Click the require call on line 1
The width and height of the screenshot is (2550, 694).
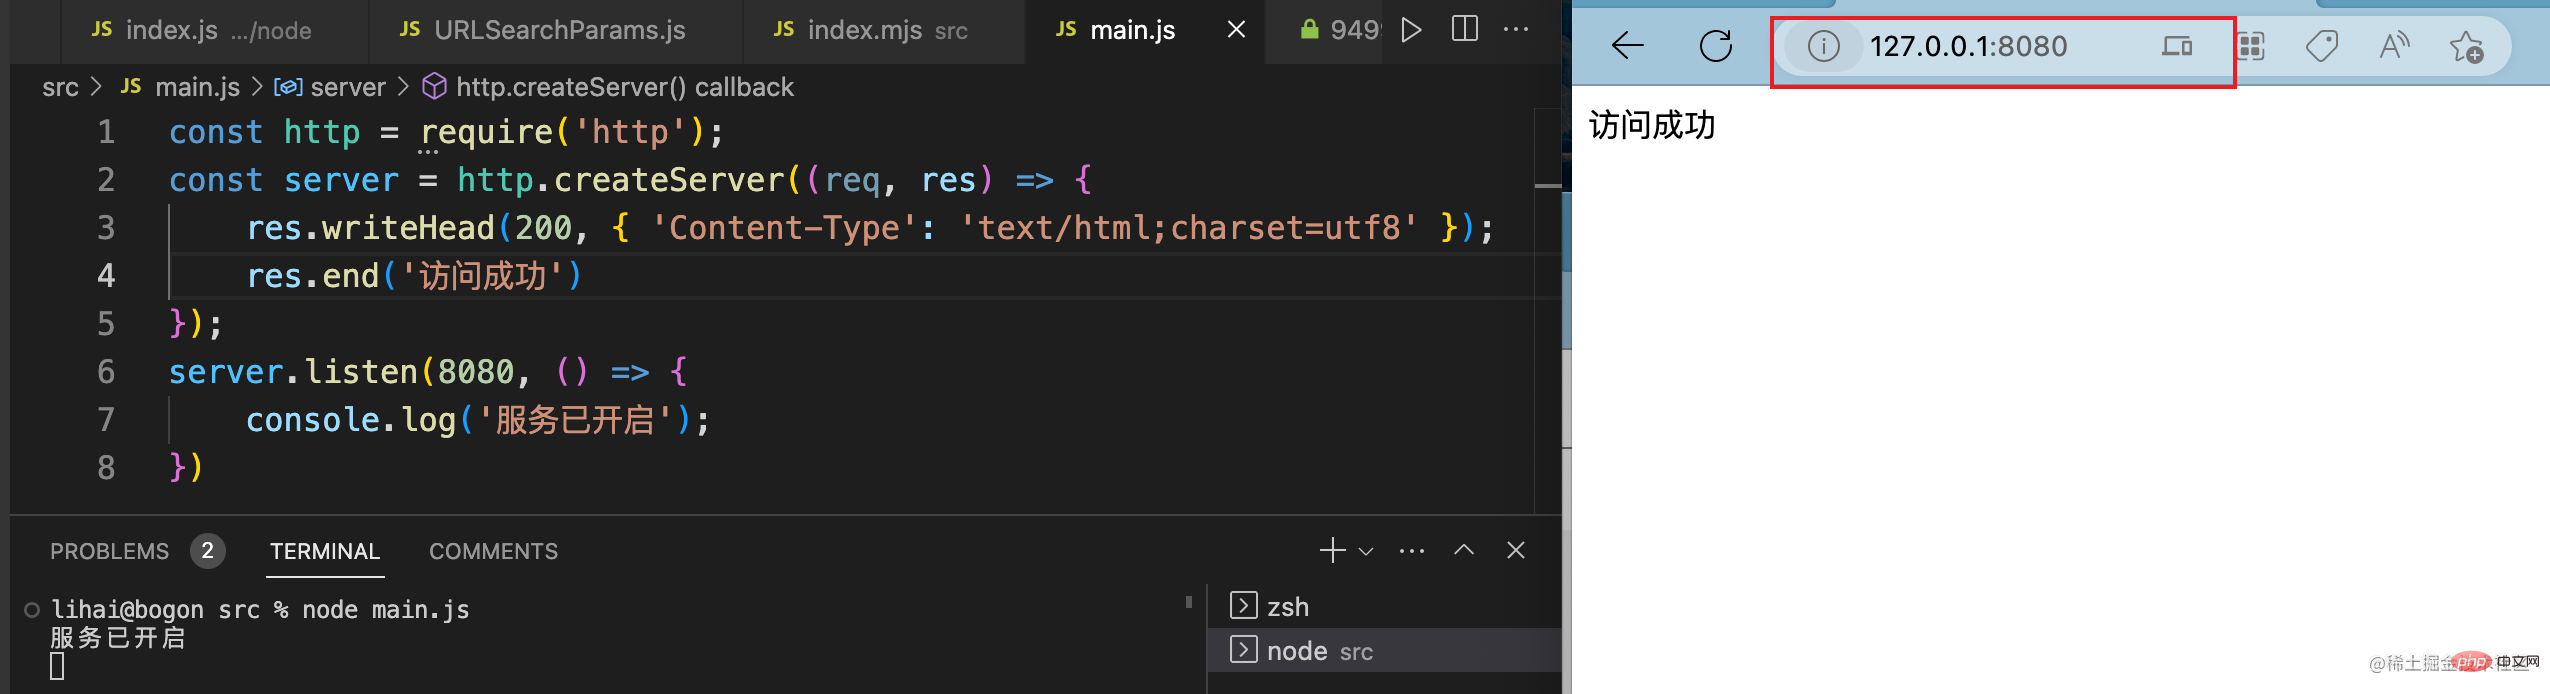[487, 132]
